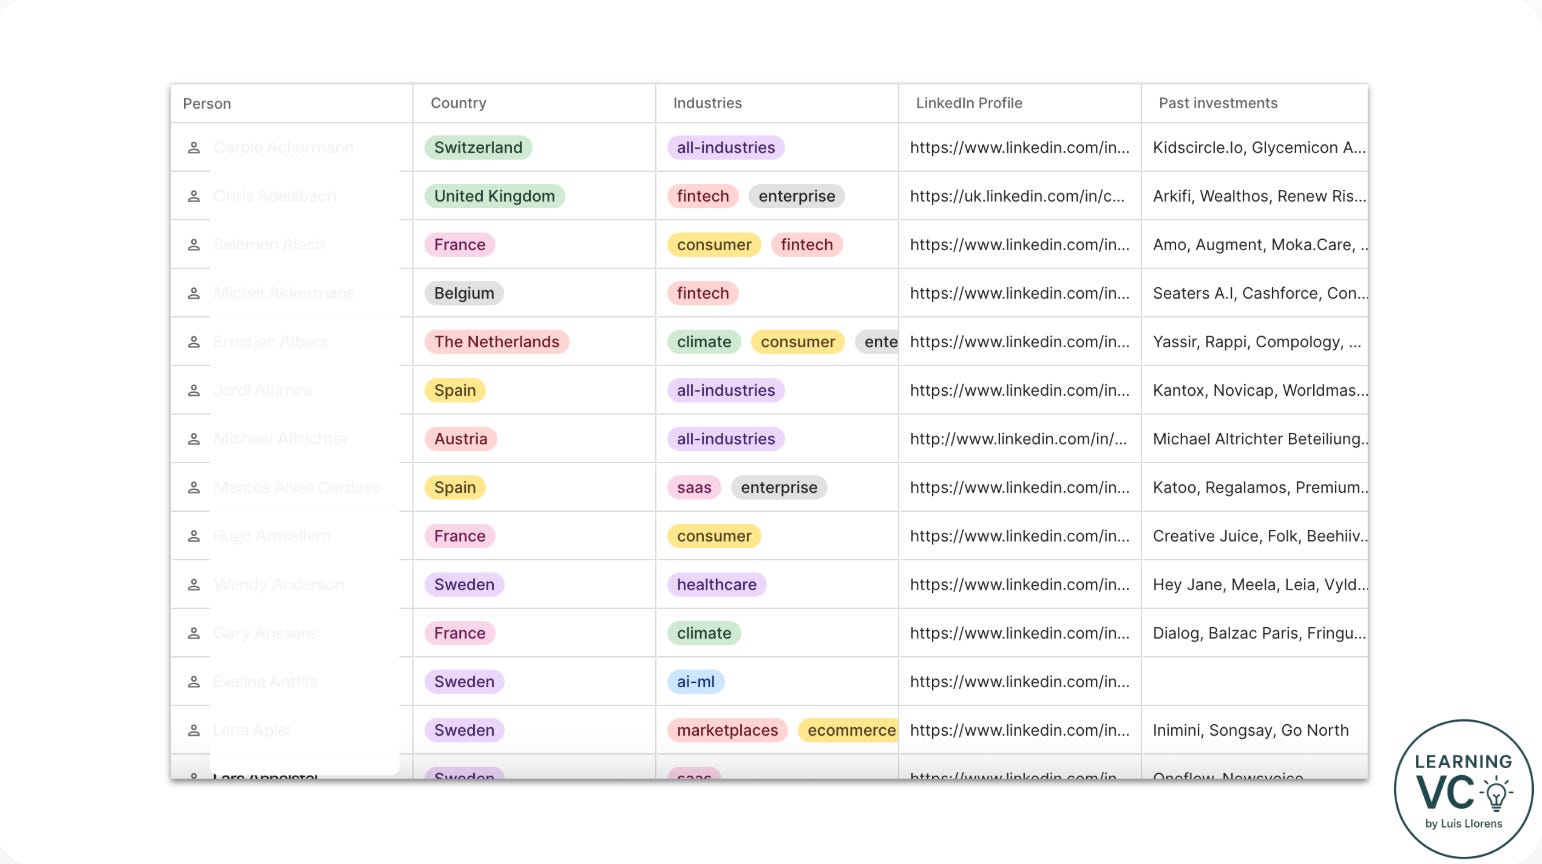Click the fintech tag in the United Kingdom row
Screen dimensions: 1542x864
pyautogui.click(x=703, y=196)
